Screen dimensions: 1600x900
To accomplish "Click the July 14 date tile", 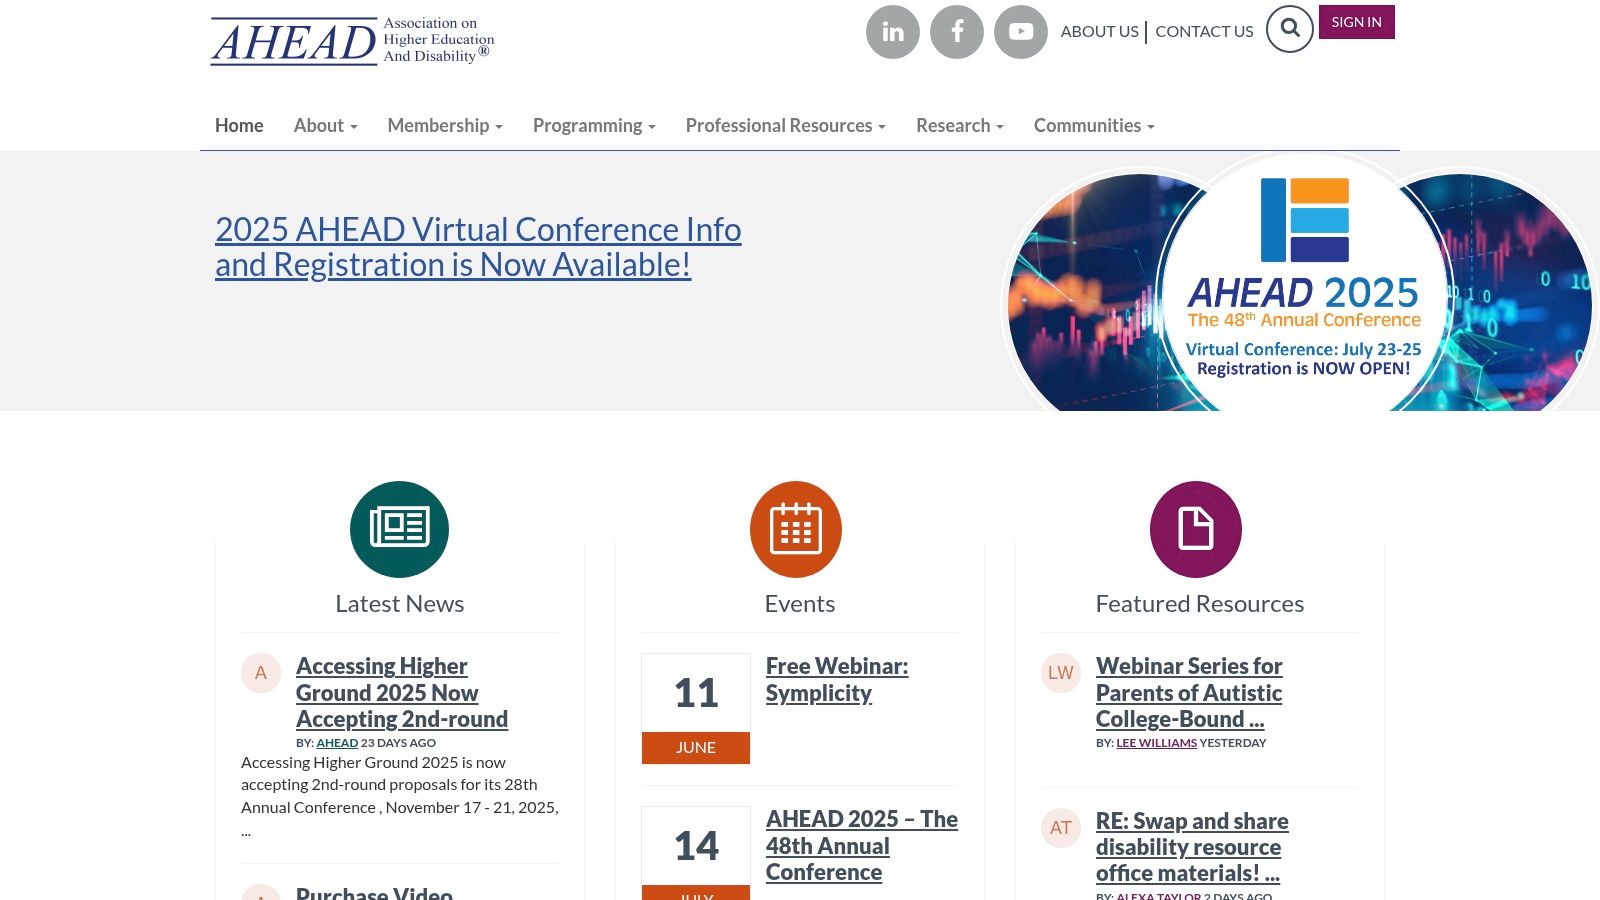I will tap(696, 853).
